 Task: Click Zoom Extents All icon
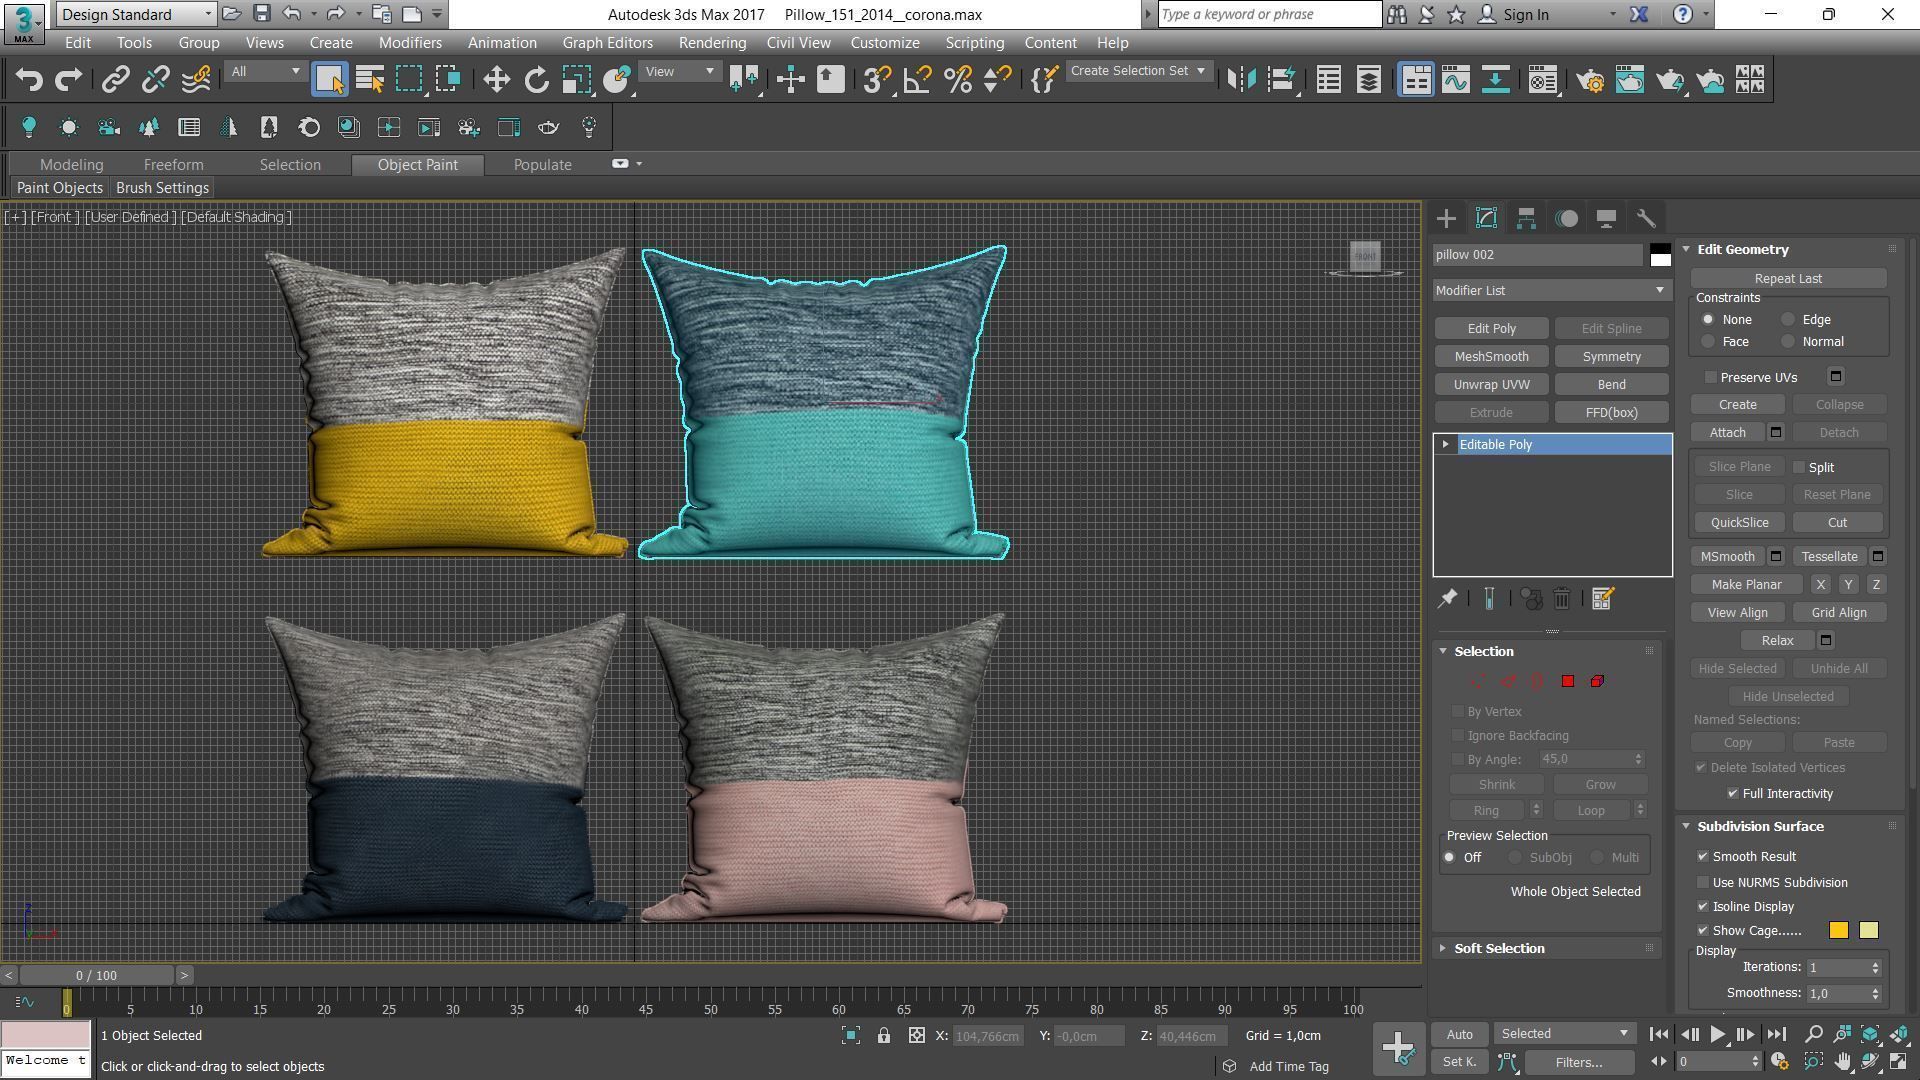1869,1035
